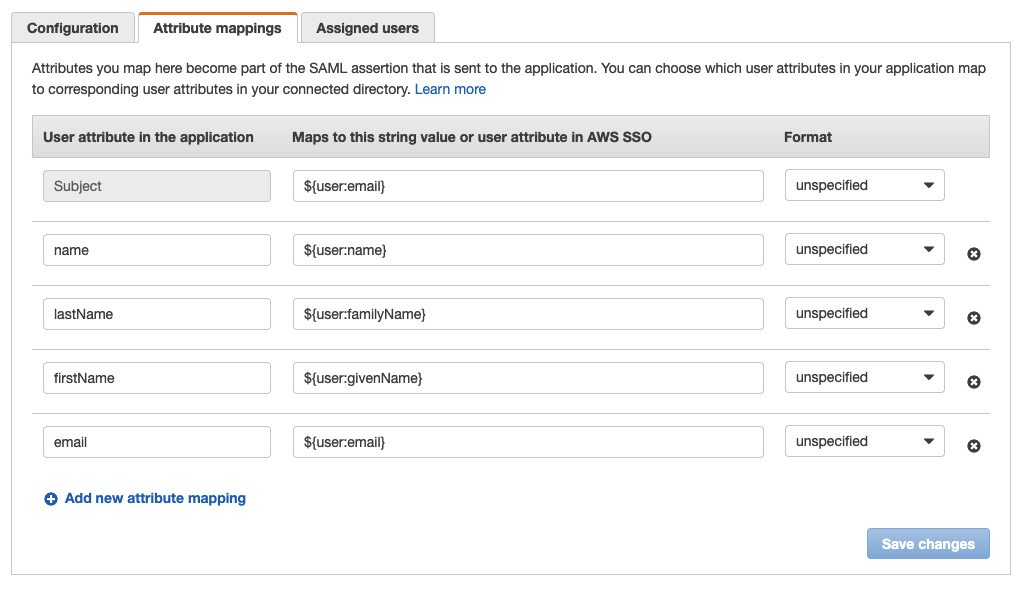This screenshot has width=1019, height=589.
Task: Expand Format dropdown for firstName row
Action: tap(864, 378)
